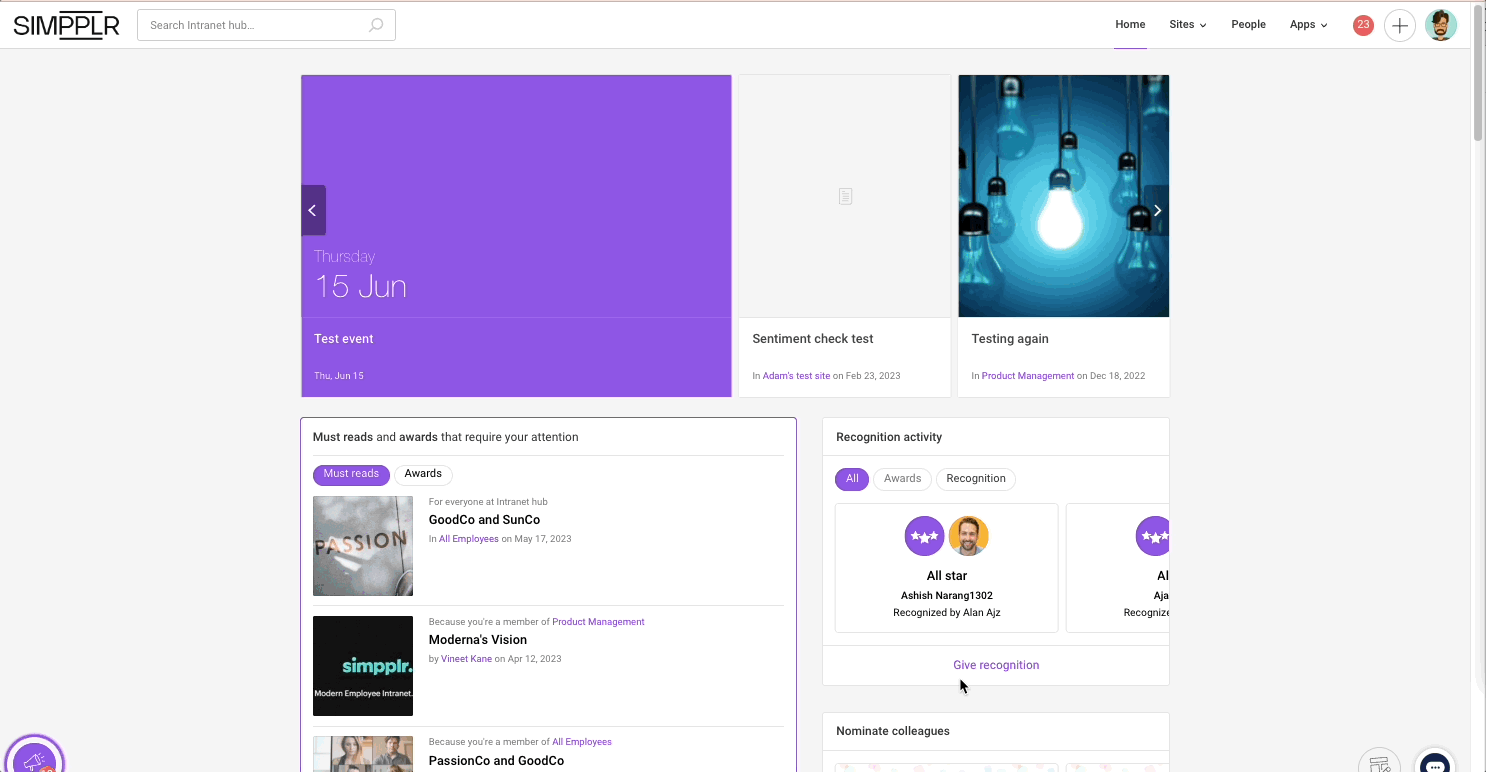Open the Testing again title
Screen dimensions: 1486x772
(x=1010, y=339)
